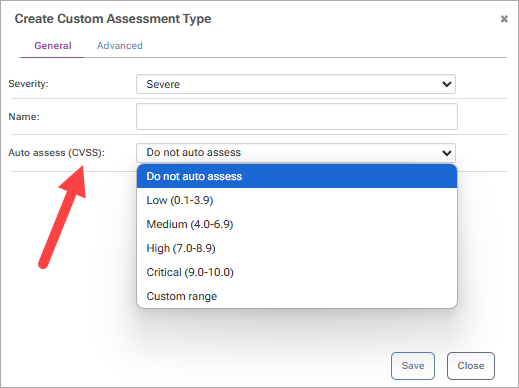This screenshot has height=388, width=519.
Task: Click into the Name input field
Action: coord(297,116)
